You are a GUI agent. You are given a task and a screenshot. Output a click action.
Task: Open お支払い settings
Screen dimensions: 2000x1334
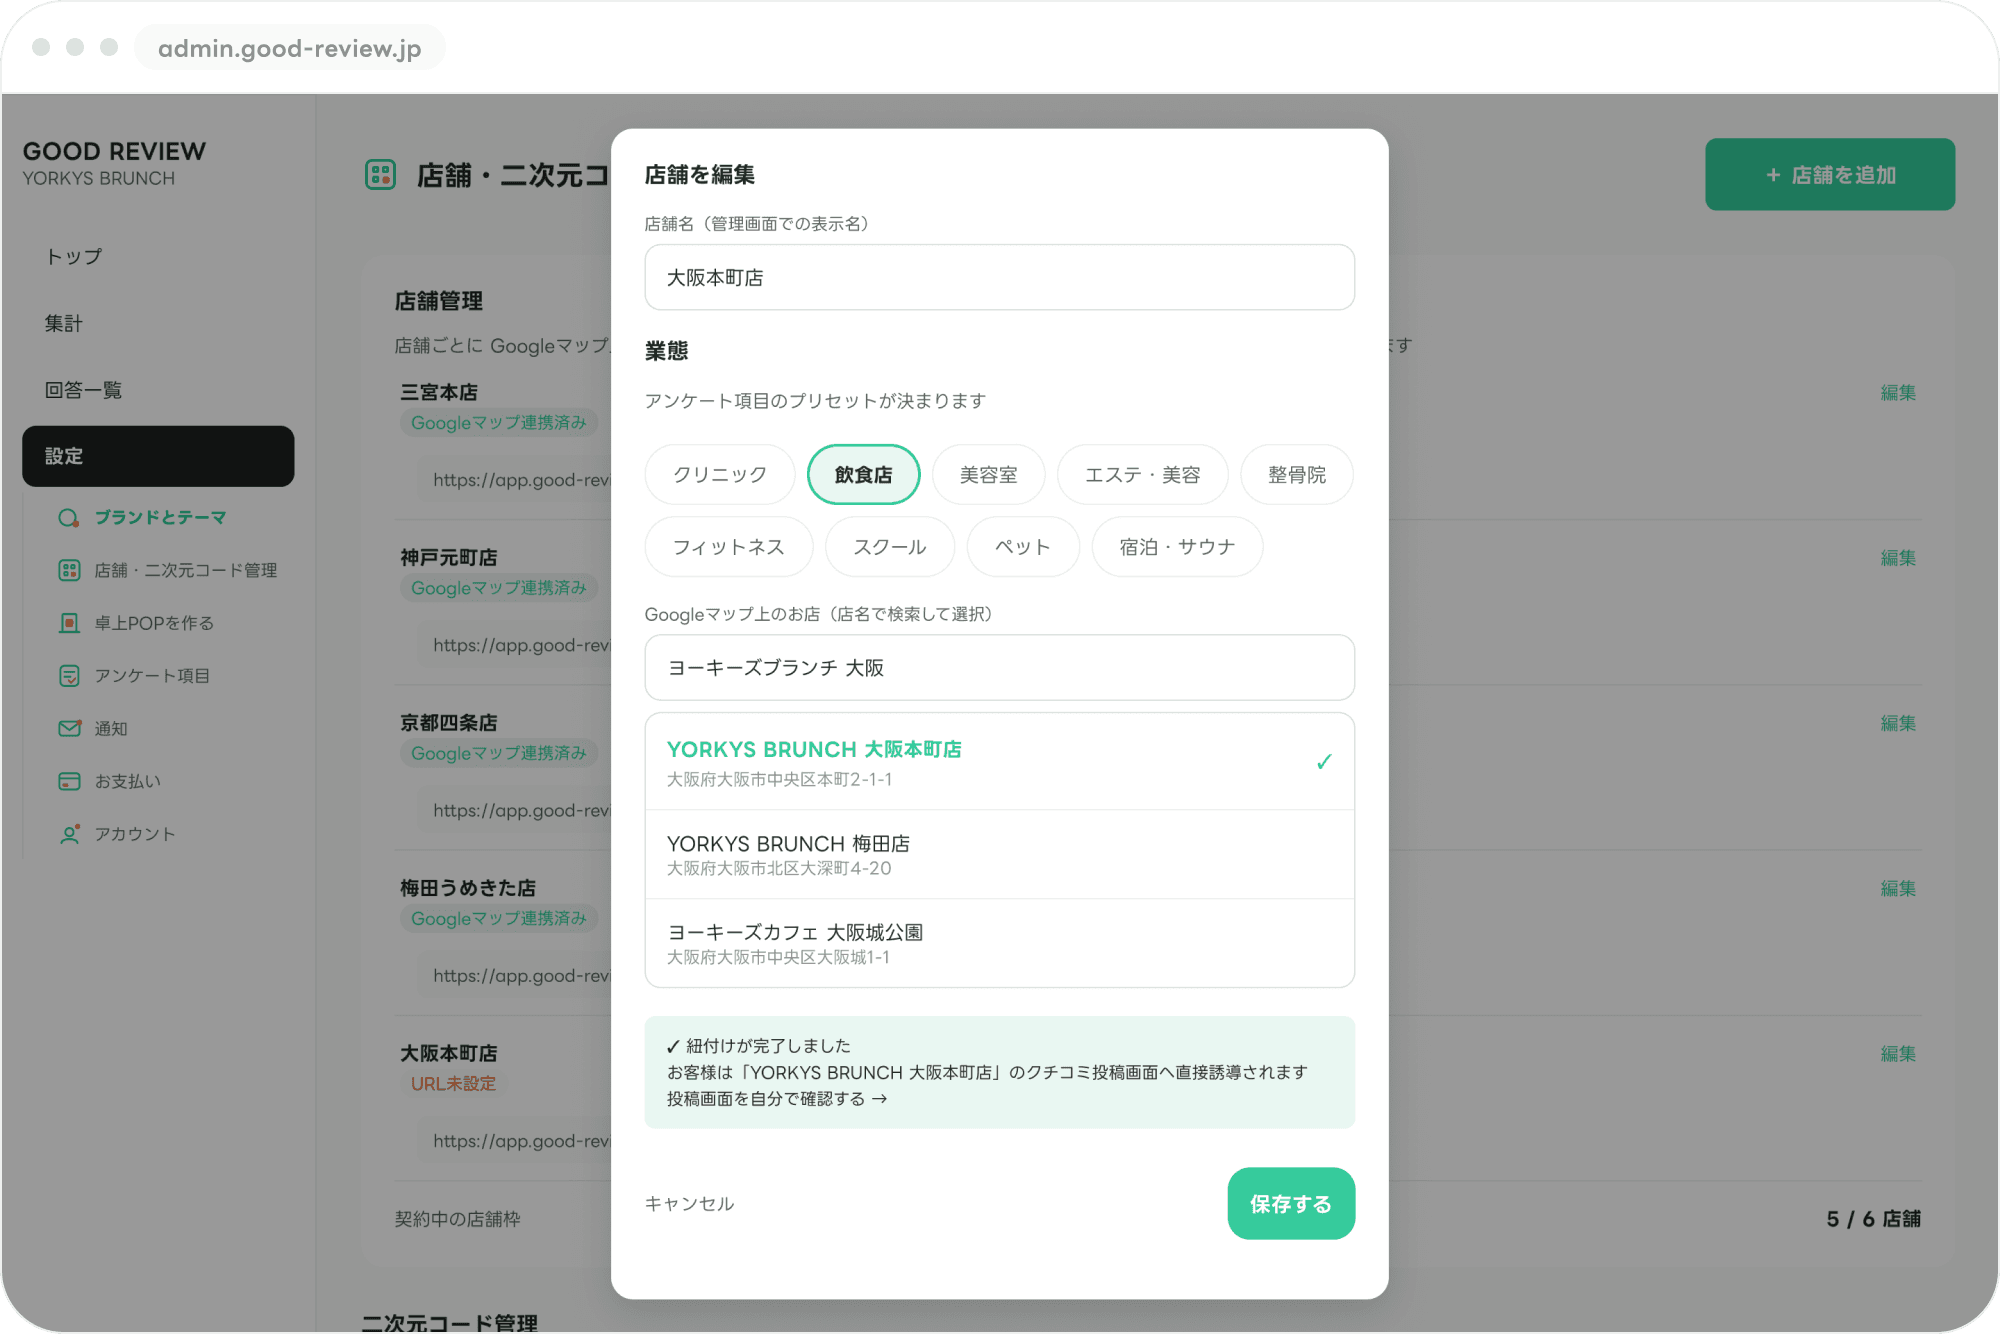127,781
